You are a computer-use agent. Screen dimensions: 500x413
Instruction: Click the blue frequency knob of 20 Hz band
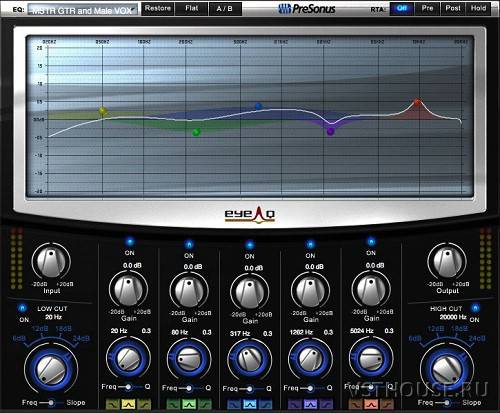[128, 359]
